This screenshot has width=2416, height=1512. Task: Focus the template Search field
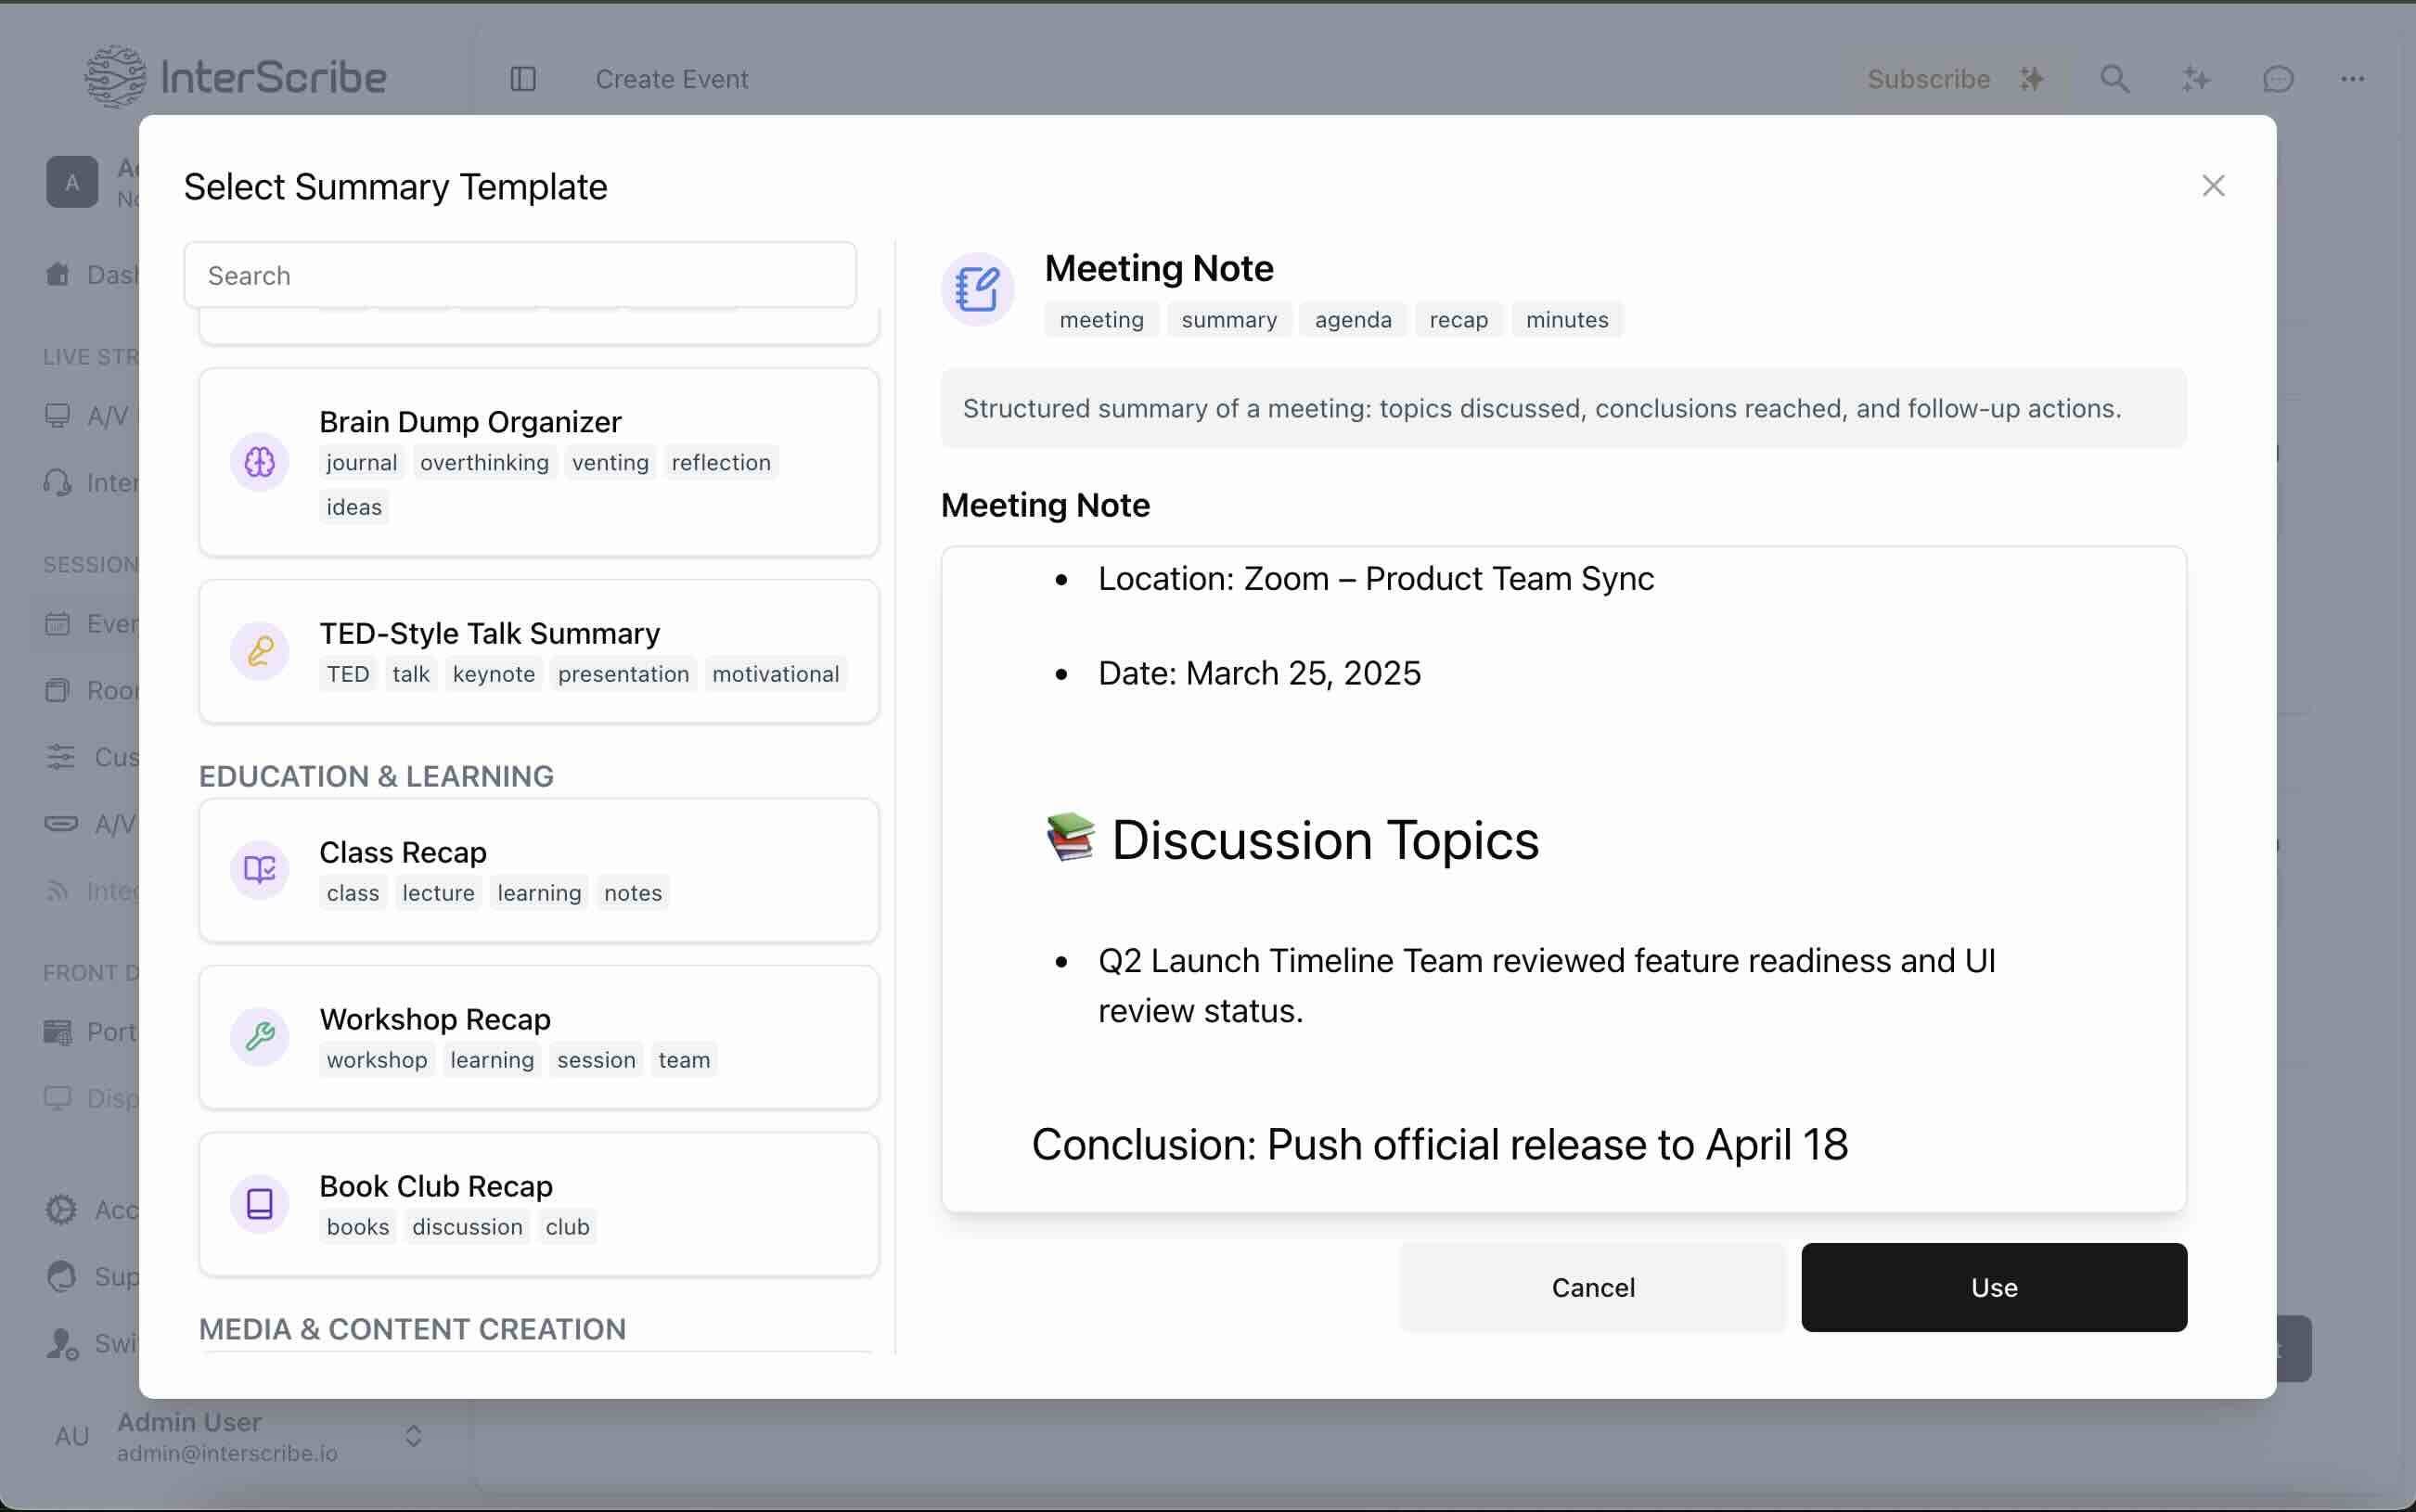pos(520,275)
